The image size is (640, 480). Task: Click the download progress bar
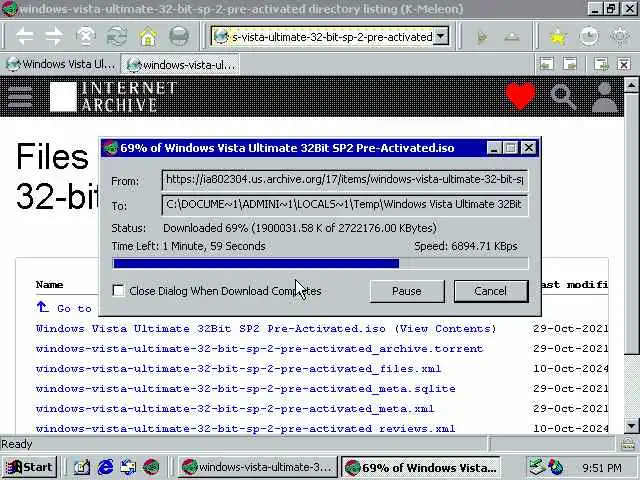click(x=320, y=263)
